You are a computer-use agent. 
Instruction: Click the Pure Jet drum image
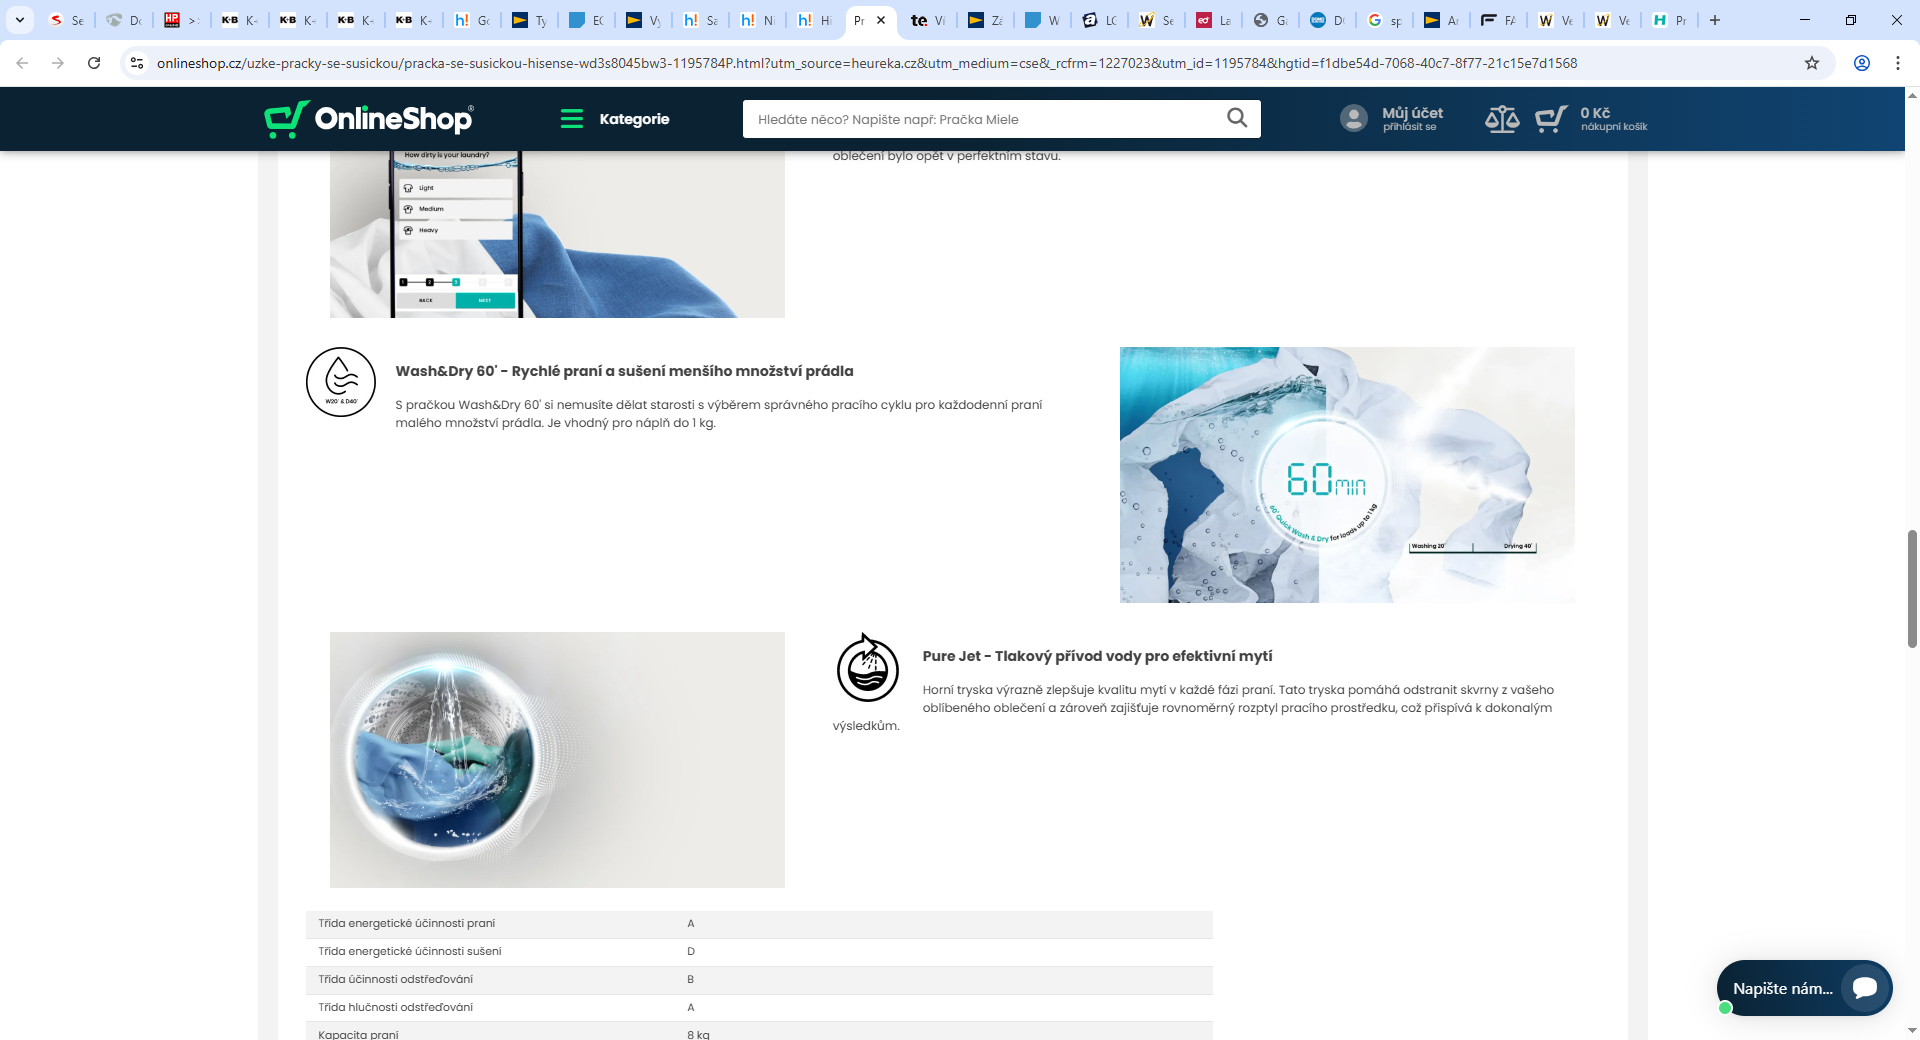(x=557, y=760)
